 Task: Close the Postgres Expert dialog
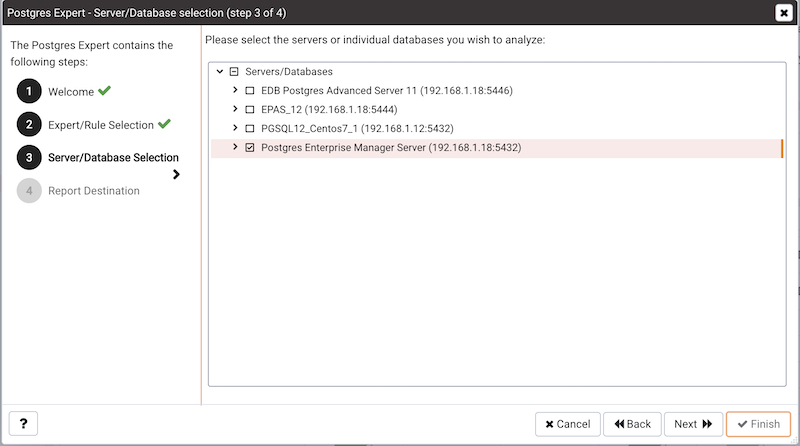pyautogui.click(x=784, y=12)
